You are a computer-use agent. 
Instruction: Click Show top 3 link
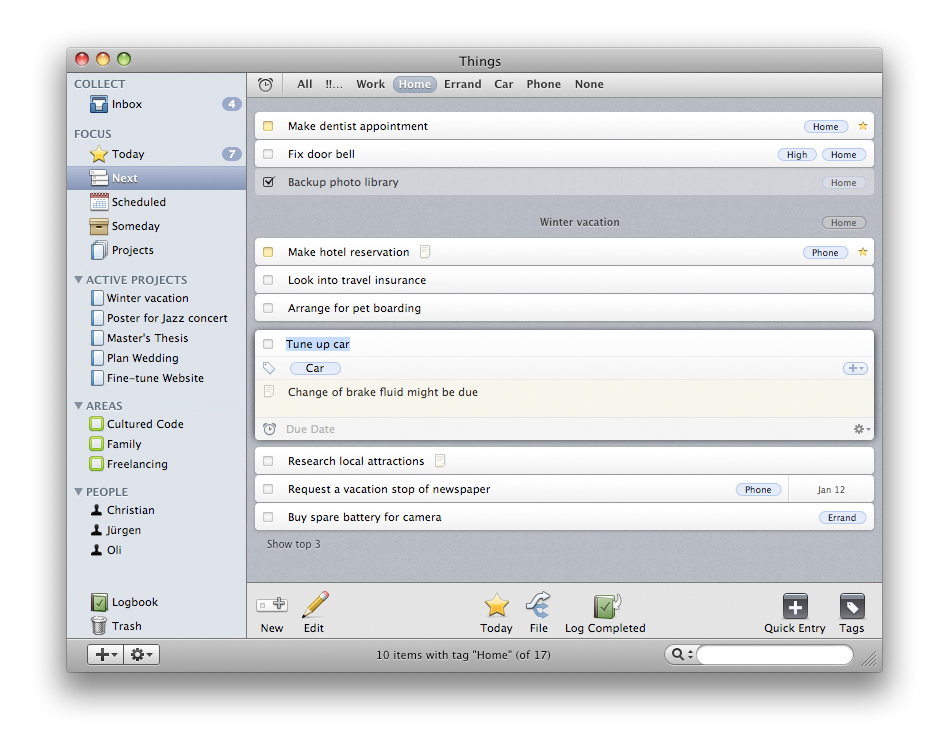[x=293, y=544]
